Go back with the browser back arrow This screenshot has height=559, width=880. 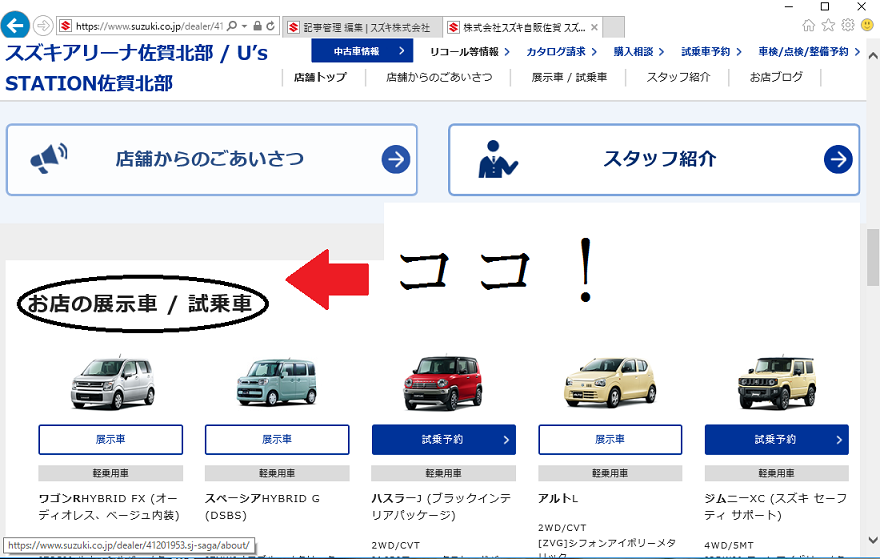click(x=15, y=25)
